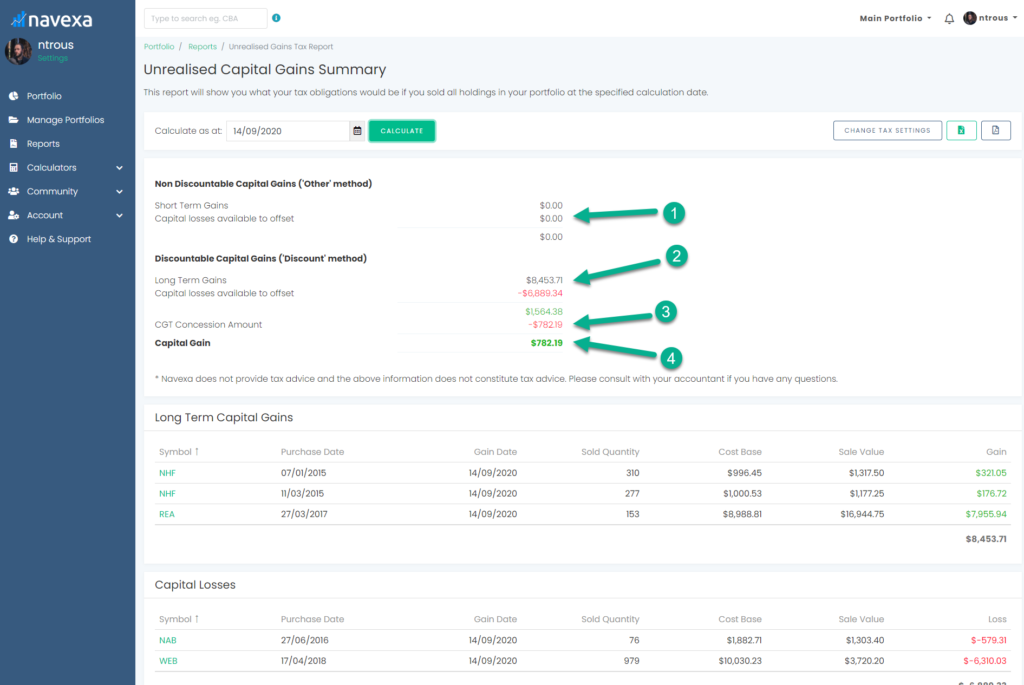The height and width of the screenshot is (685, 1024).
Task: Click Capital Gain total $782.19
Action: point(547,343)
